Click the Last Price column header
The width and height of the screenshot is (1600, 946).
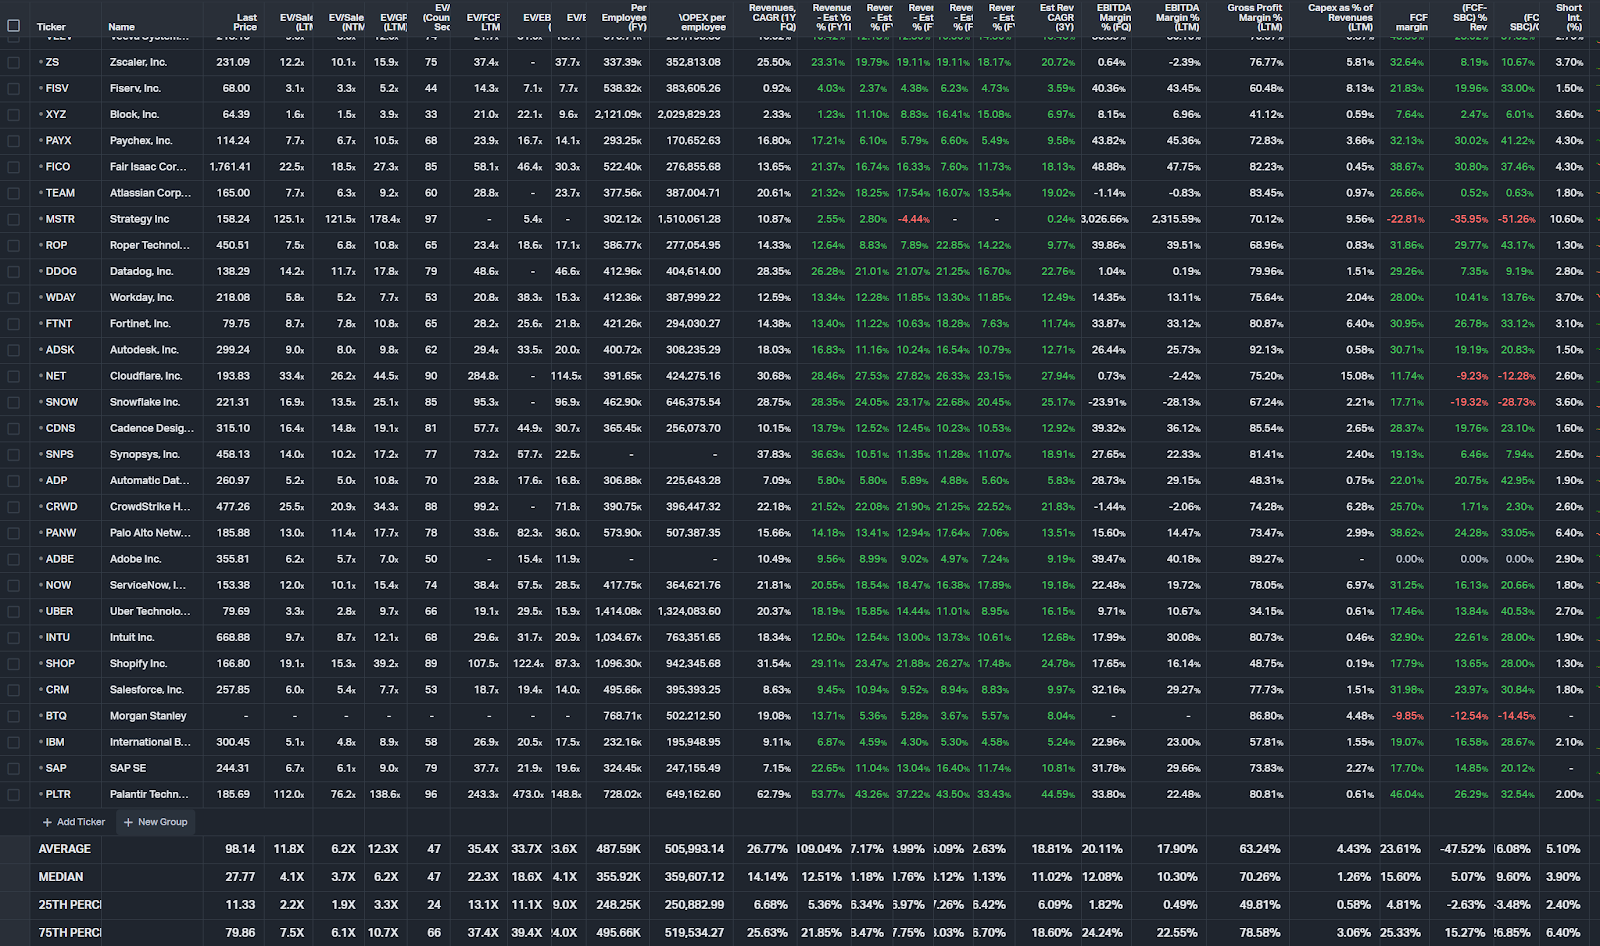click(x=246, y=22)
